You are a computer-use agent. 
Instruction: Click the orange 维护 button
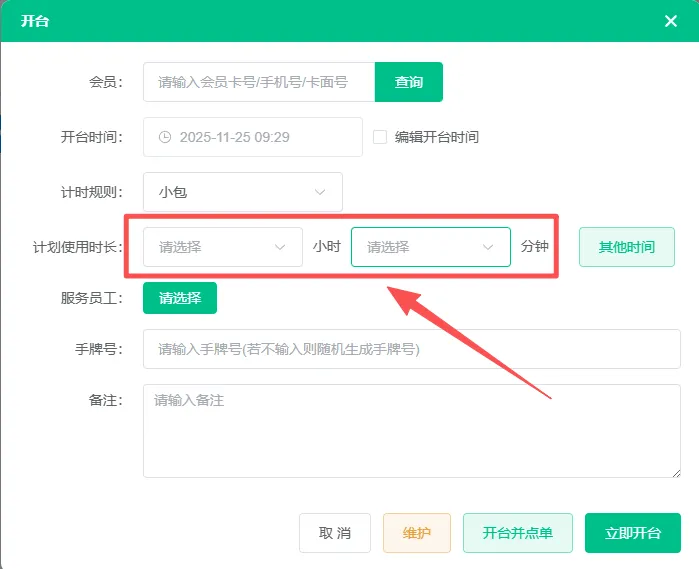click(x=417, y=533)
